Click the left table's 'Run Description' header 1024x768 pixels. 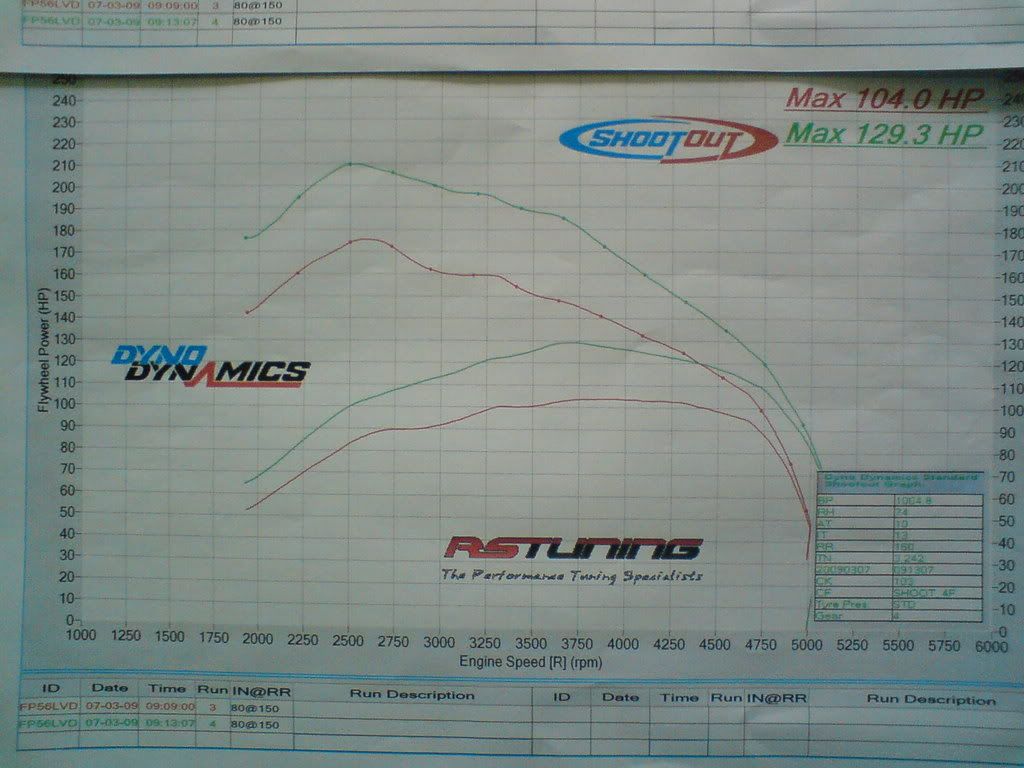tap(412, 694)
